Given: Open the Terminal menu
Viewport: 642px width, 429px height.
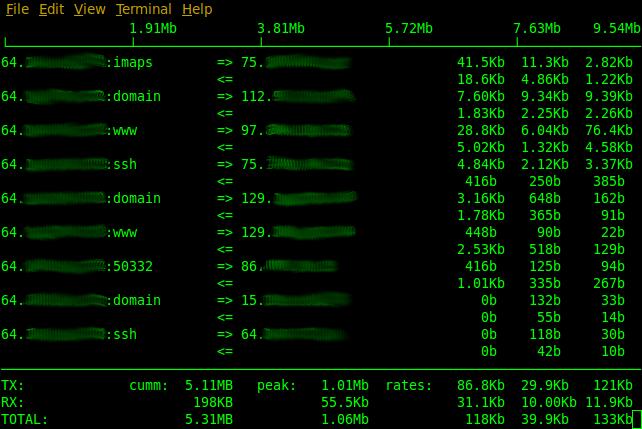Looking at the screenshot, I should click(x=143, y=9).
